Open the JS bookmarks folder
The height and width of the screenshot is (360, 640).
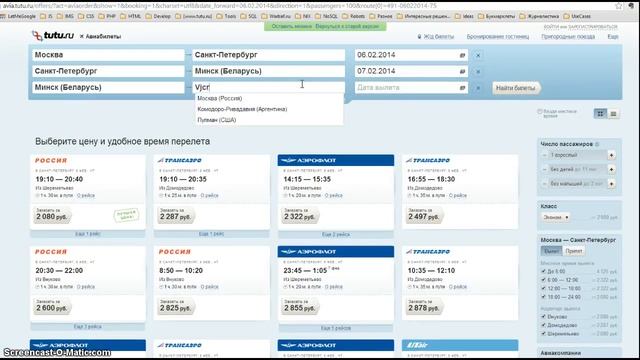click(47, 16)
